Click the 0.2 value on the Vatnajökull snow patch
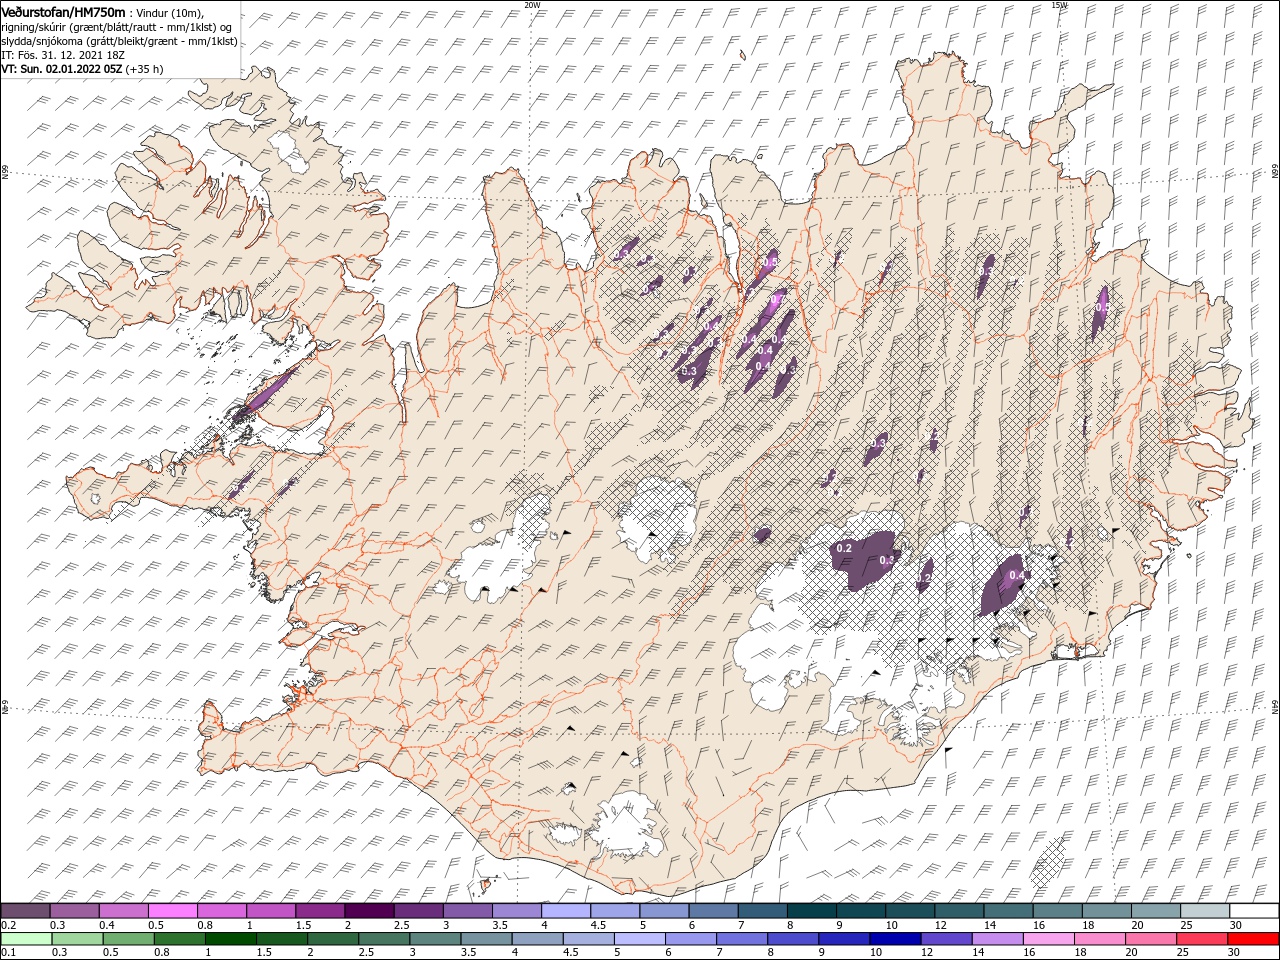The width and height of the screenshot is (1280, 960). [843, 548]
